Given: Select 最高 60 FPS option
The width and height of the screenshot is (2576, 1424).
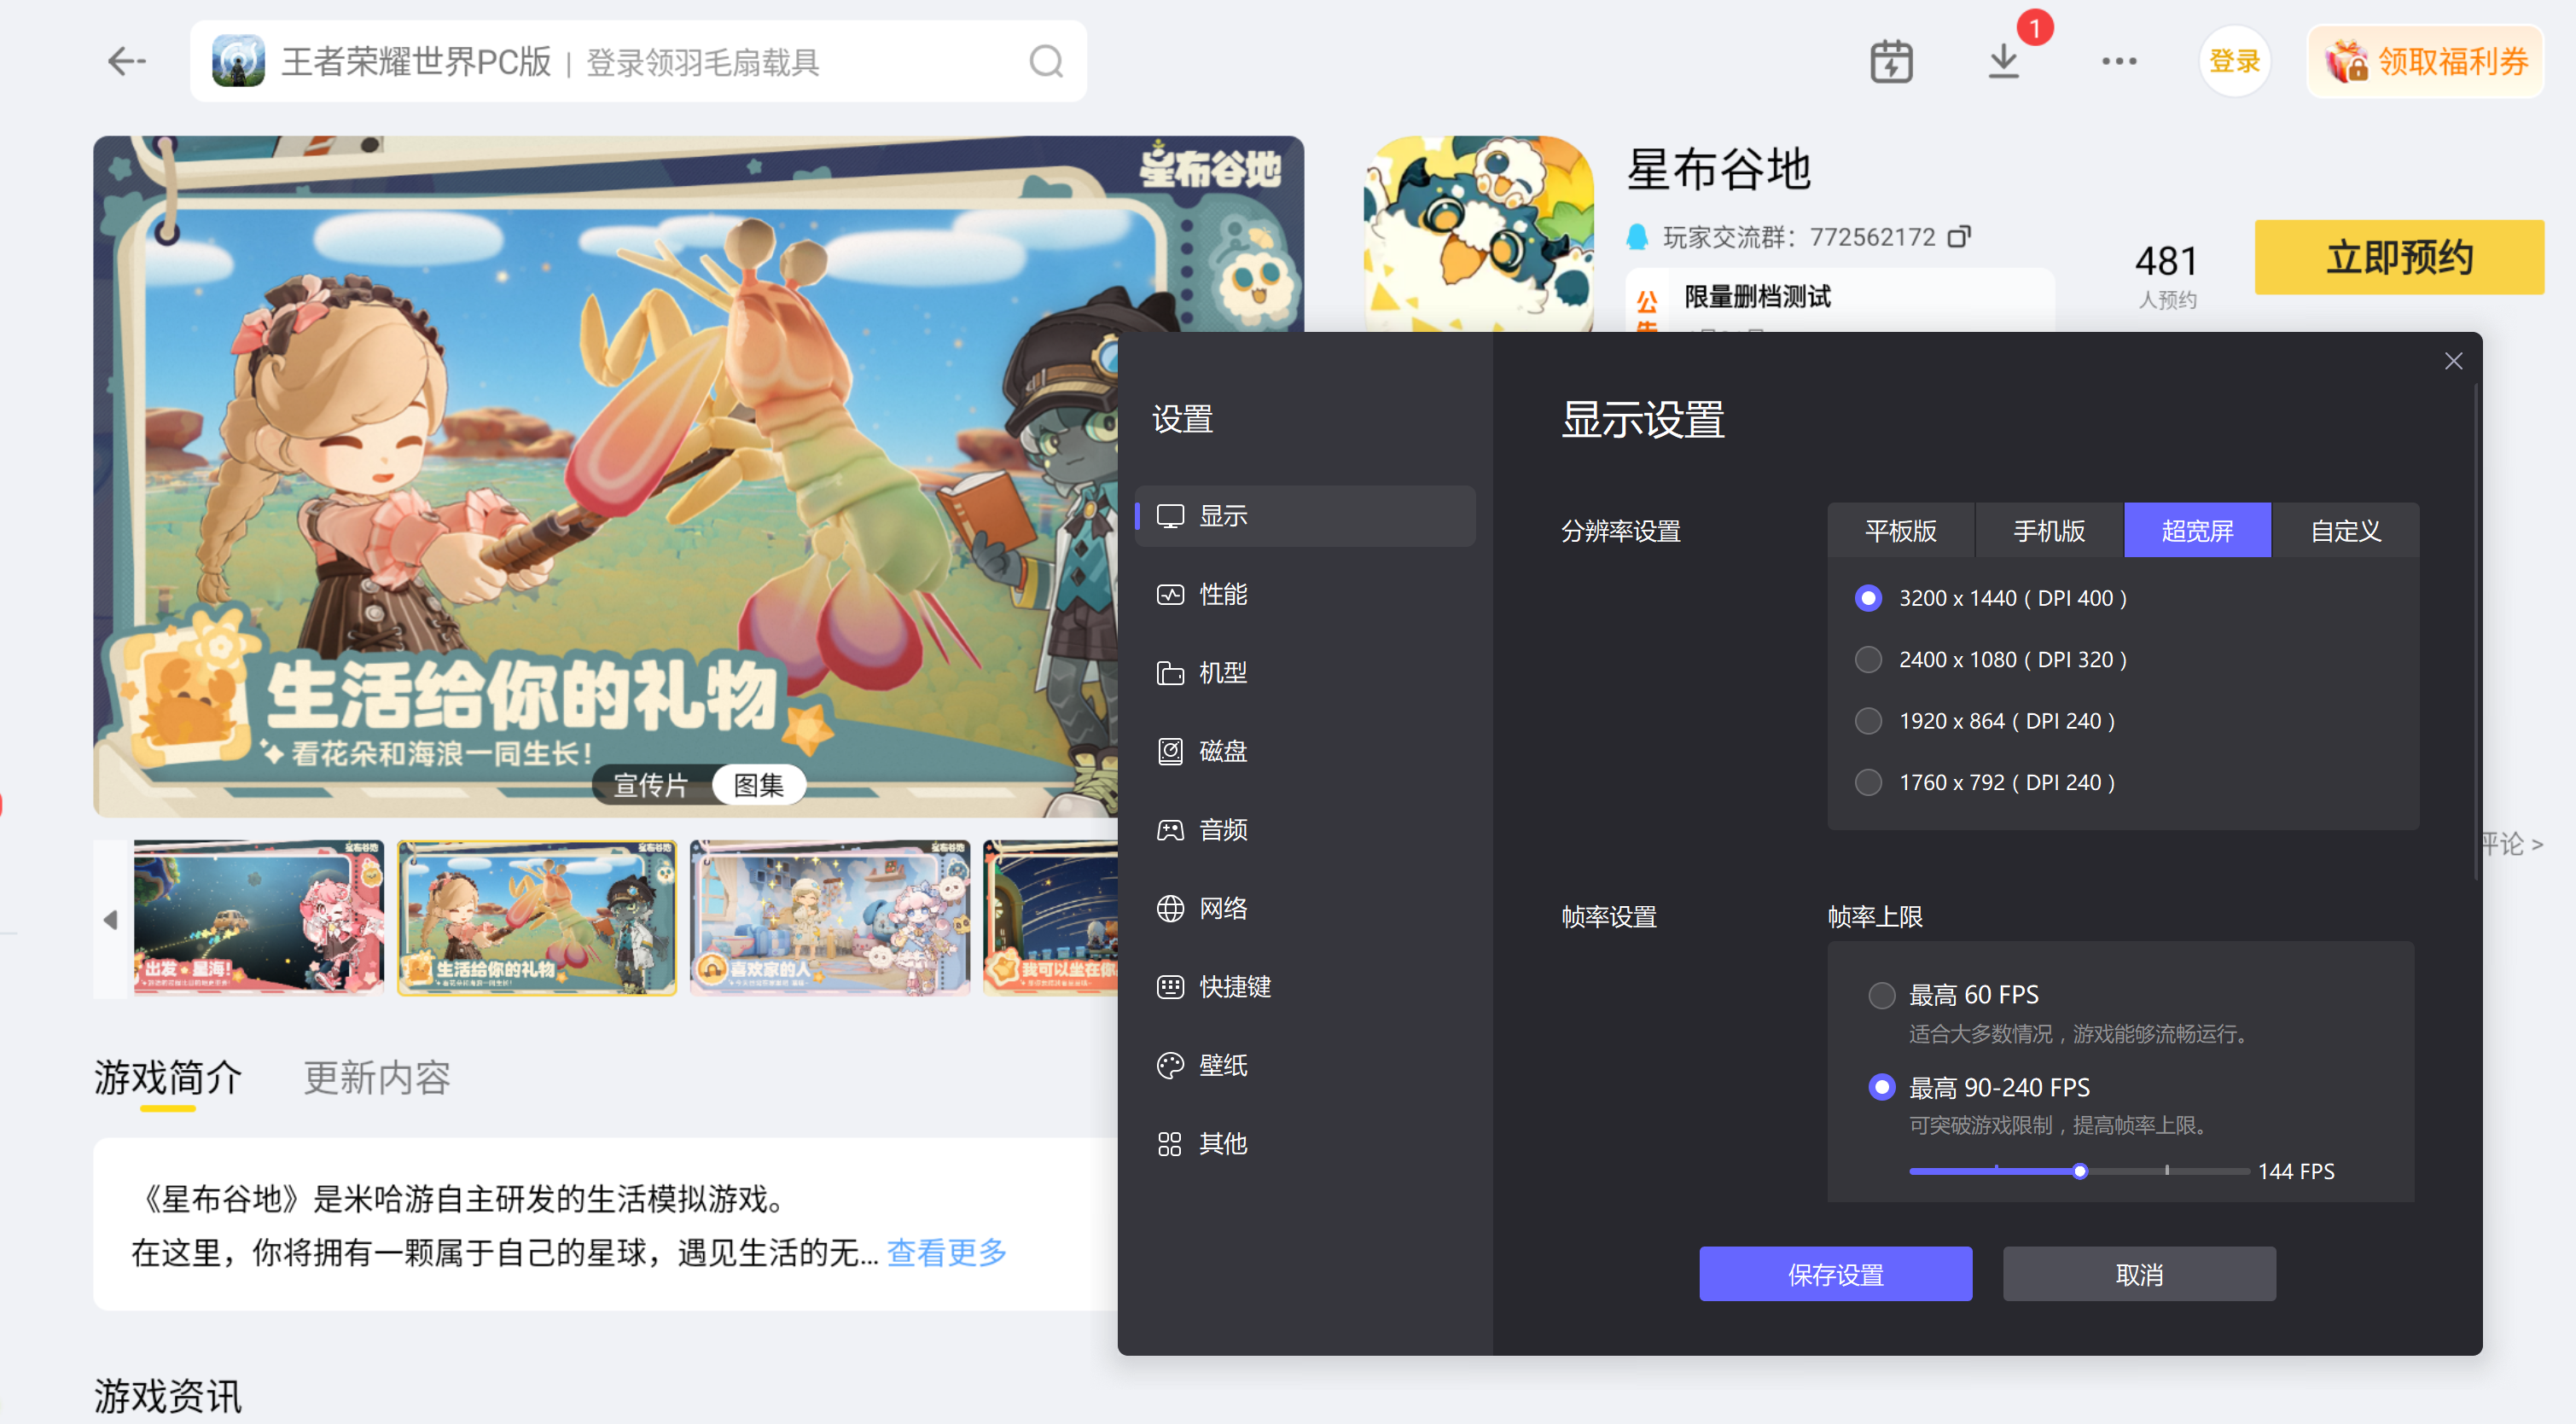Looking at the screenshot, I should pyautogui.click(x=1882, y=996).
